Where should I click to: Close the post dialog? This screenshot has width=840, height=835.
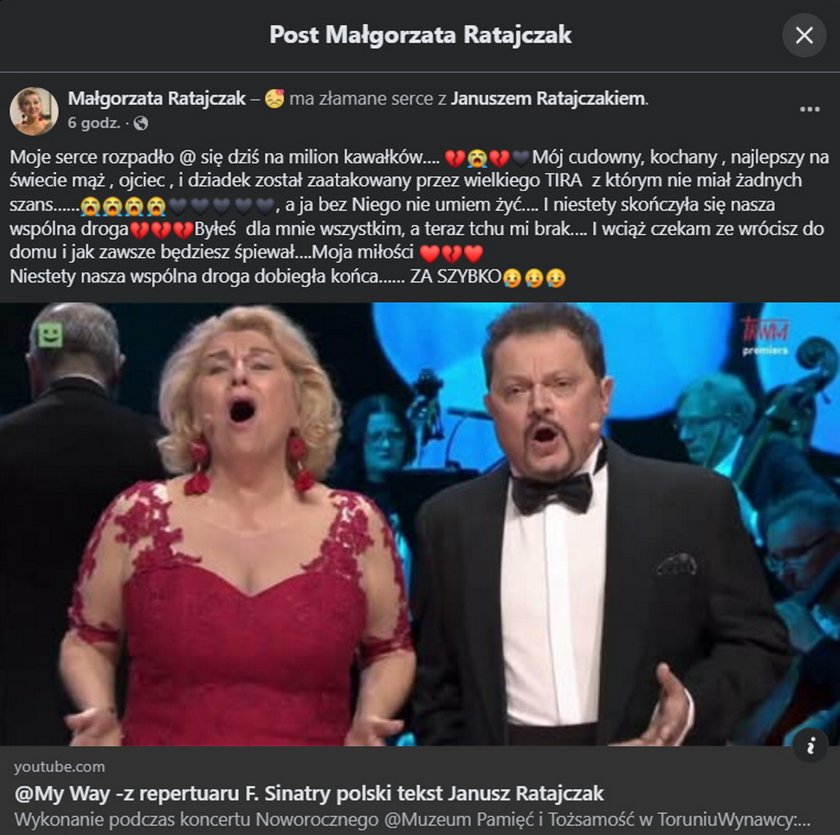804,36
